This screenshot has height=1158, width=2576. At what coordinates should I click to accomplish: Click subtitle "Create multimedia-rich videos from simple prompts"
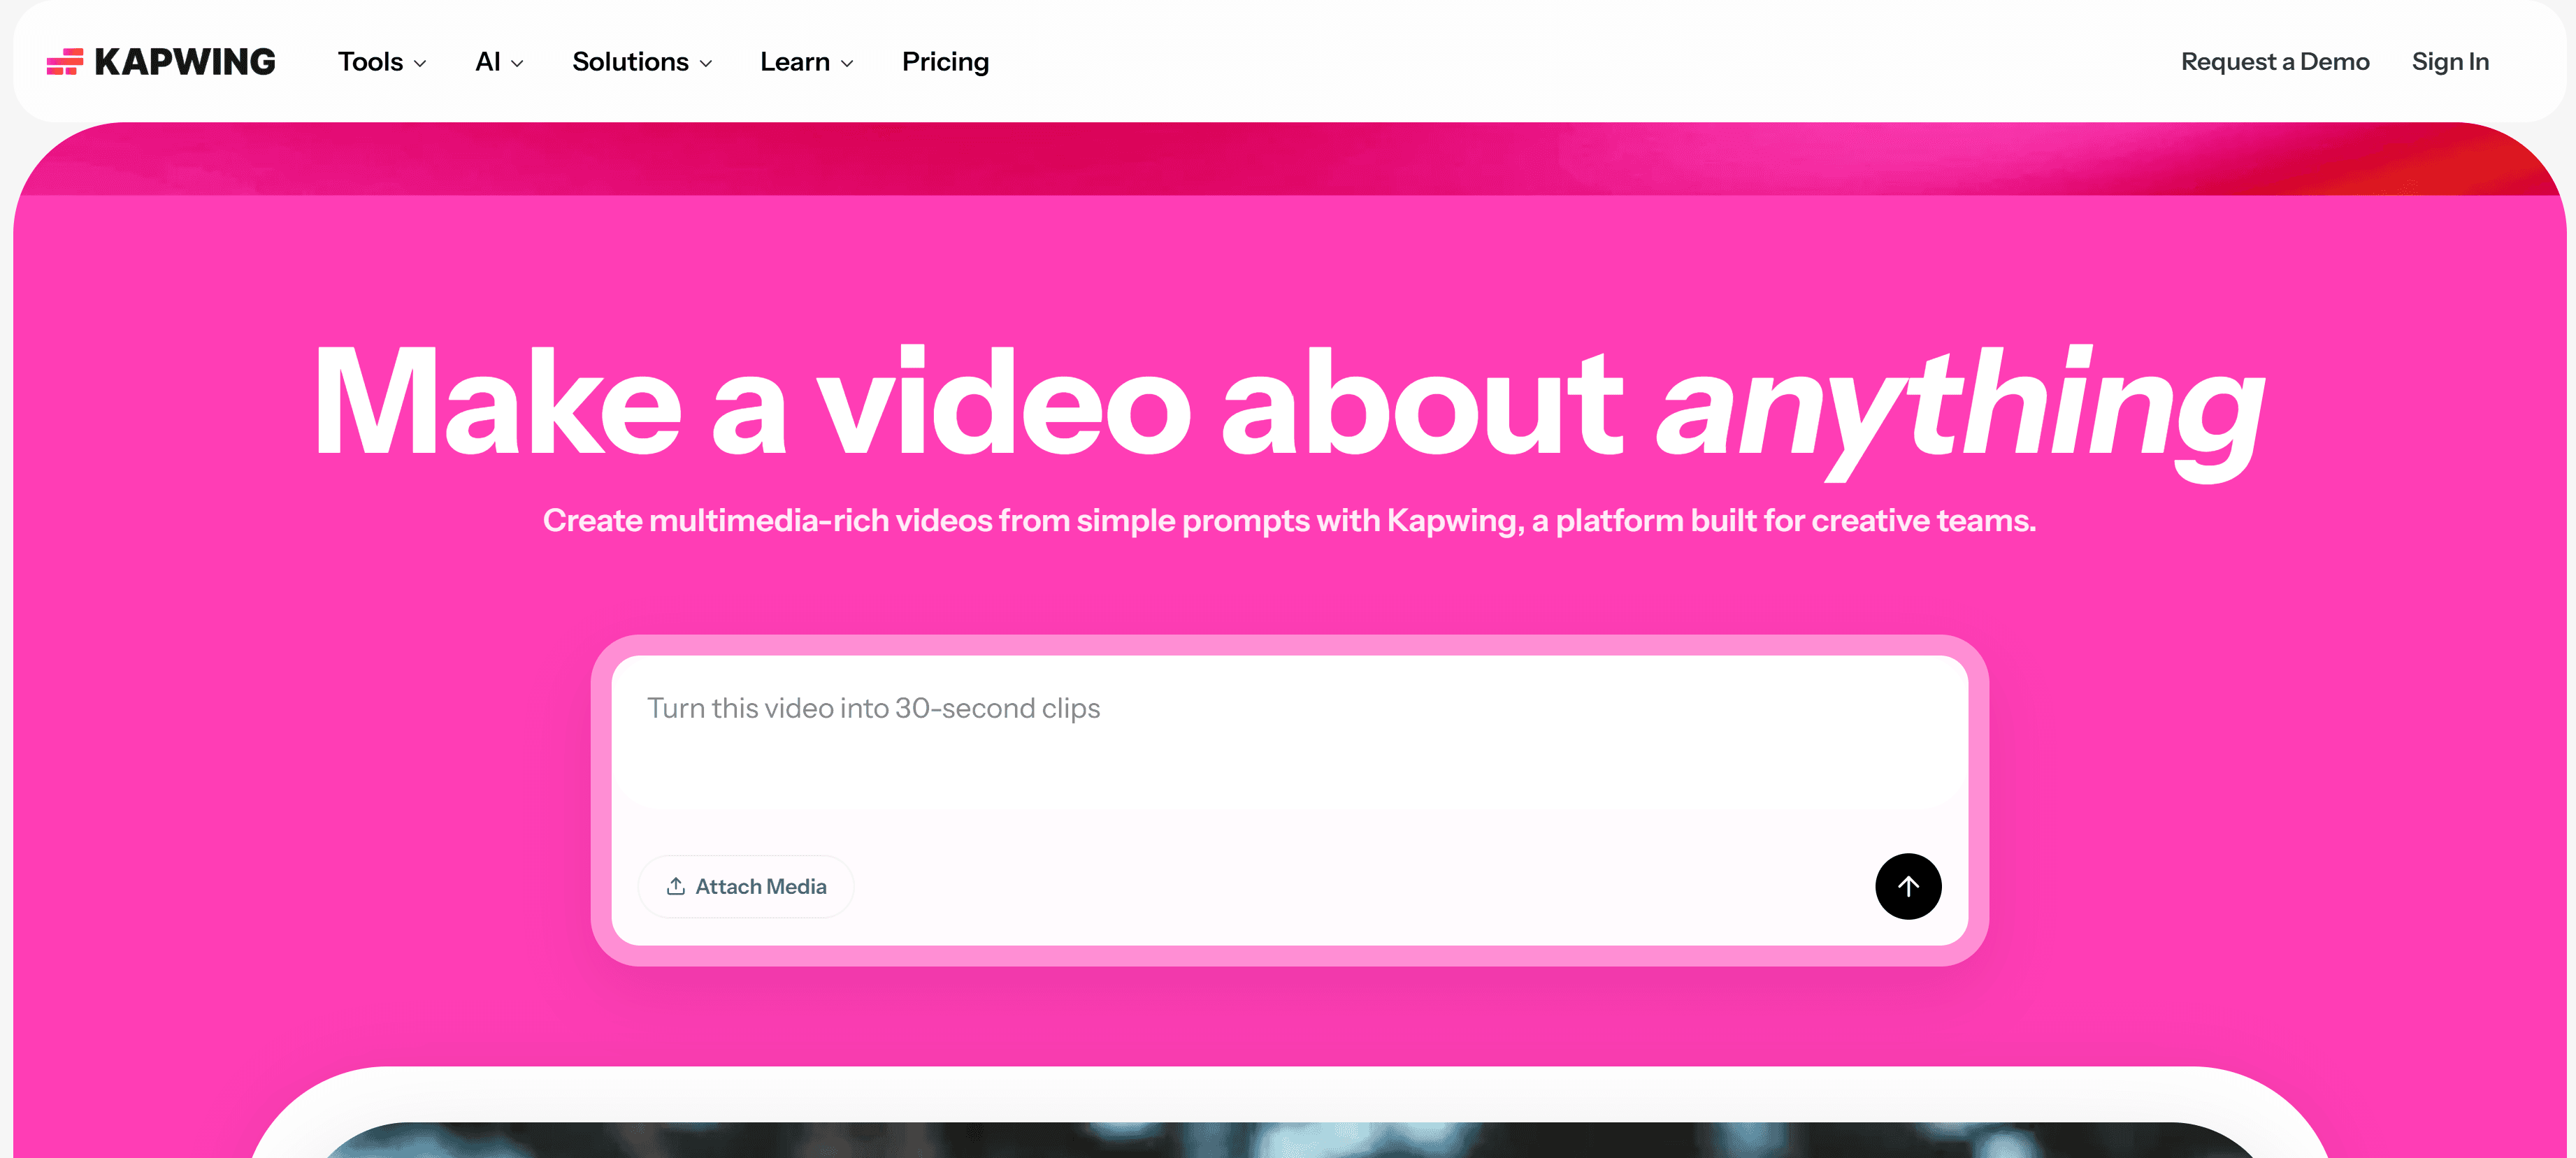click(x=926, y=520)
